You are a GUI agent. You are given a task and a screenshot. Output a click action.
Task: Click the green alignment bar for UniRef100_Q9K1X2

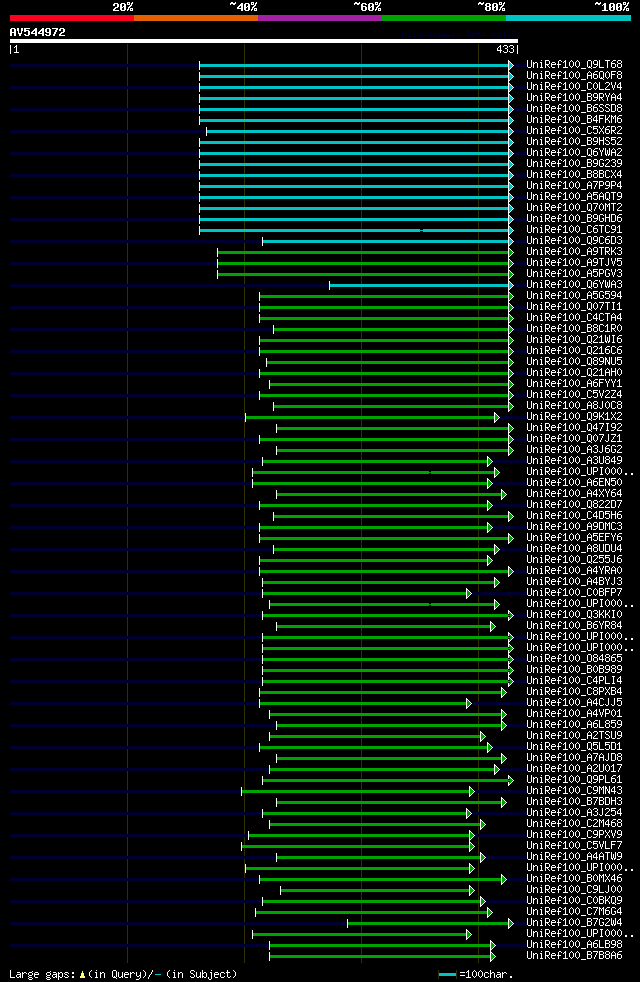(x=372, y=418)
